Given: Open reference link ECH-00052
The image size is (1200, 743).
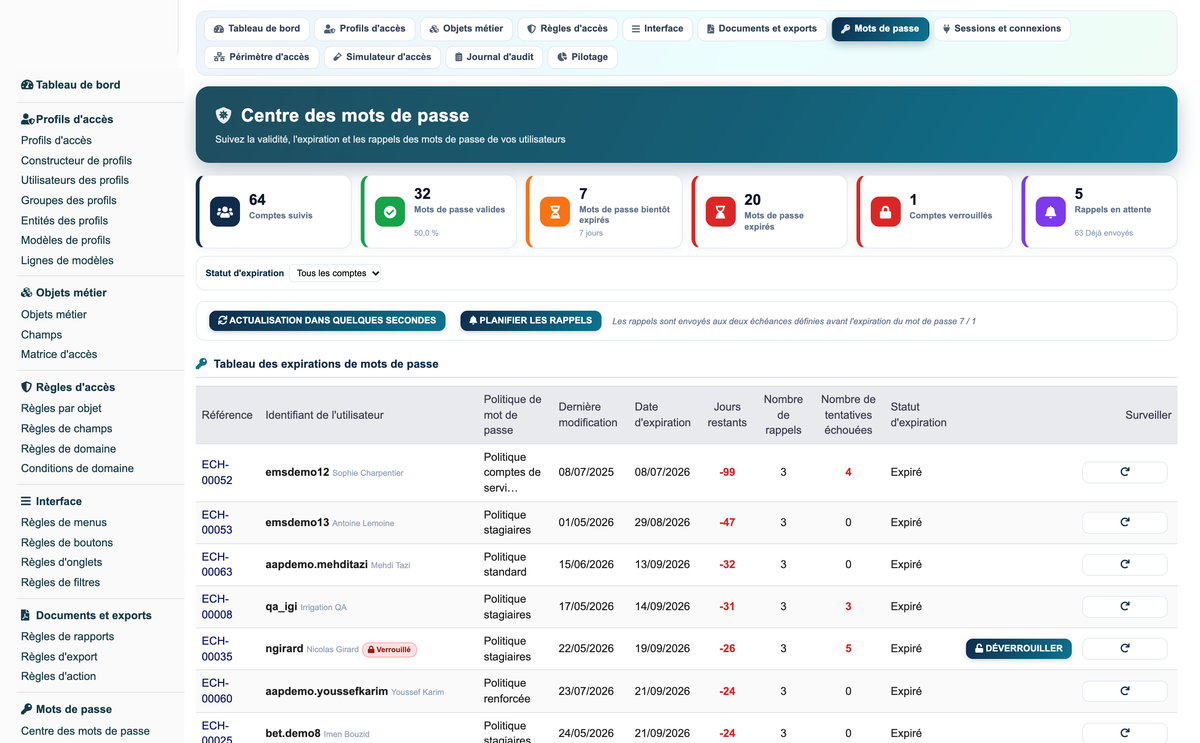Looking at the screenshot, I should pyautogui.click(x=217, y=472).
